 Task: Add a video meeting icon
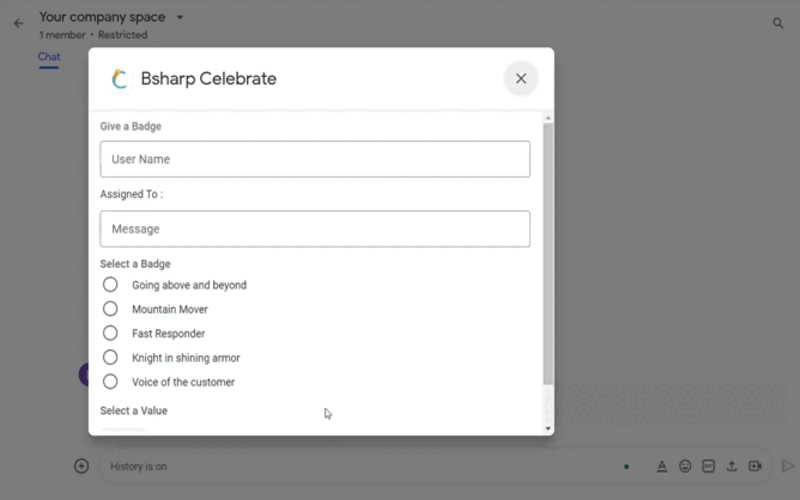(755, 466)
